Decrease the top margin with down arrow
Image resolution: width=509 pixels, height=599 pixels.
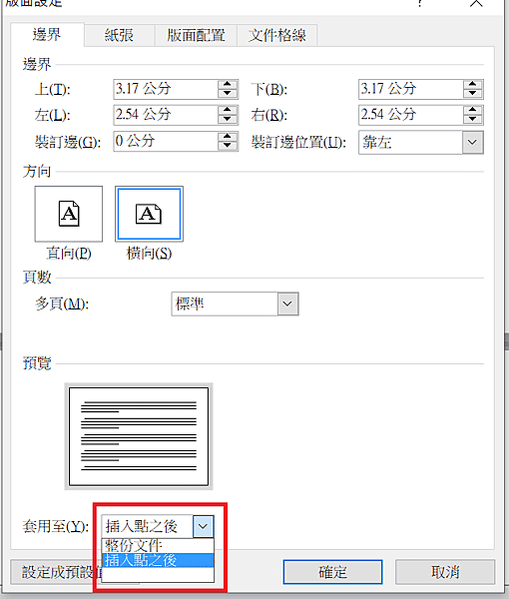(228, 94)
